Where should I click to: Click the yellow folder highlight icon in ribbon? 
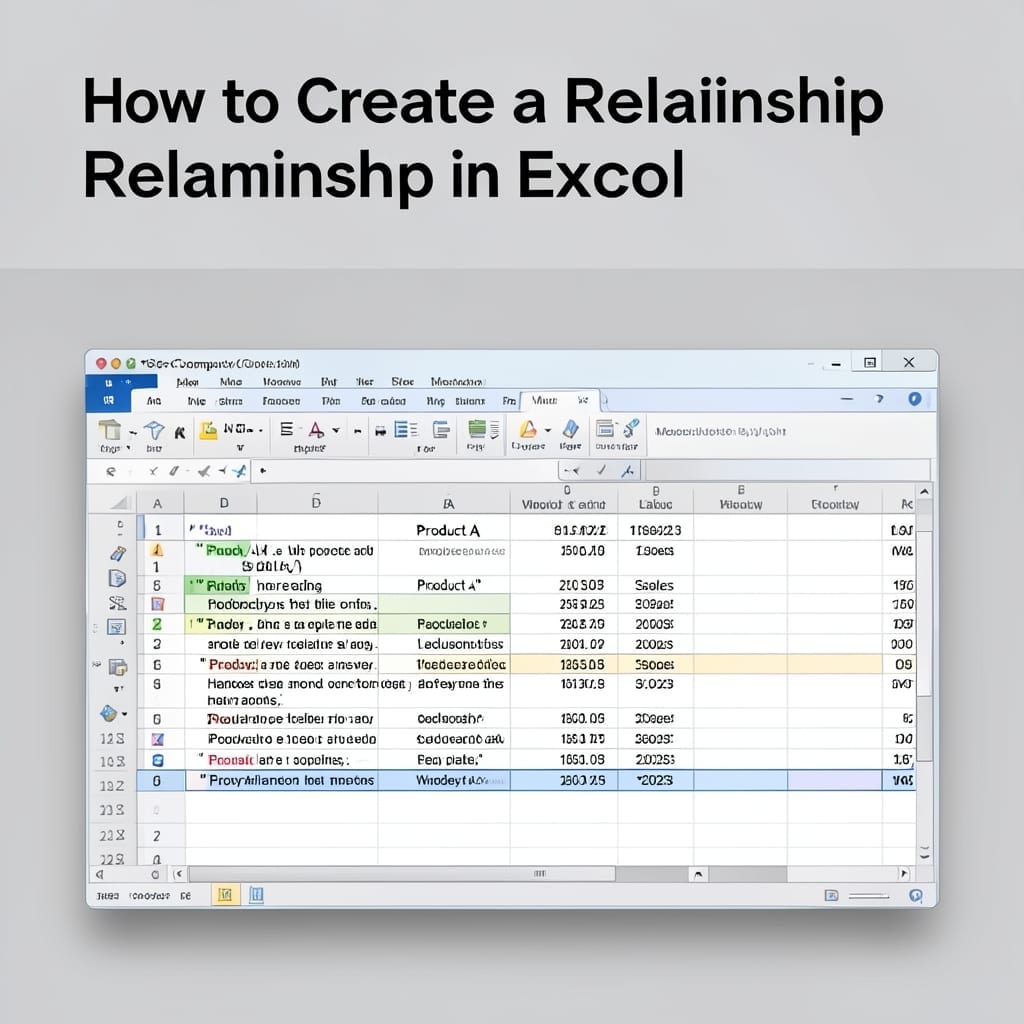(x=208, y=430)
